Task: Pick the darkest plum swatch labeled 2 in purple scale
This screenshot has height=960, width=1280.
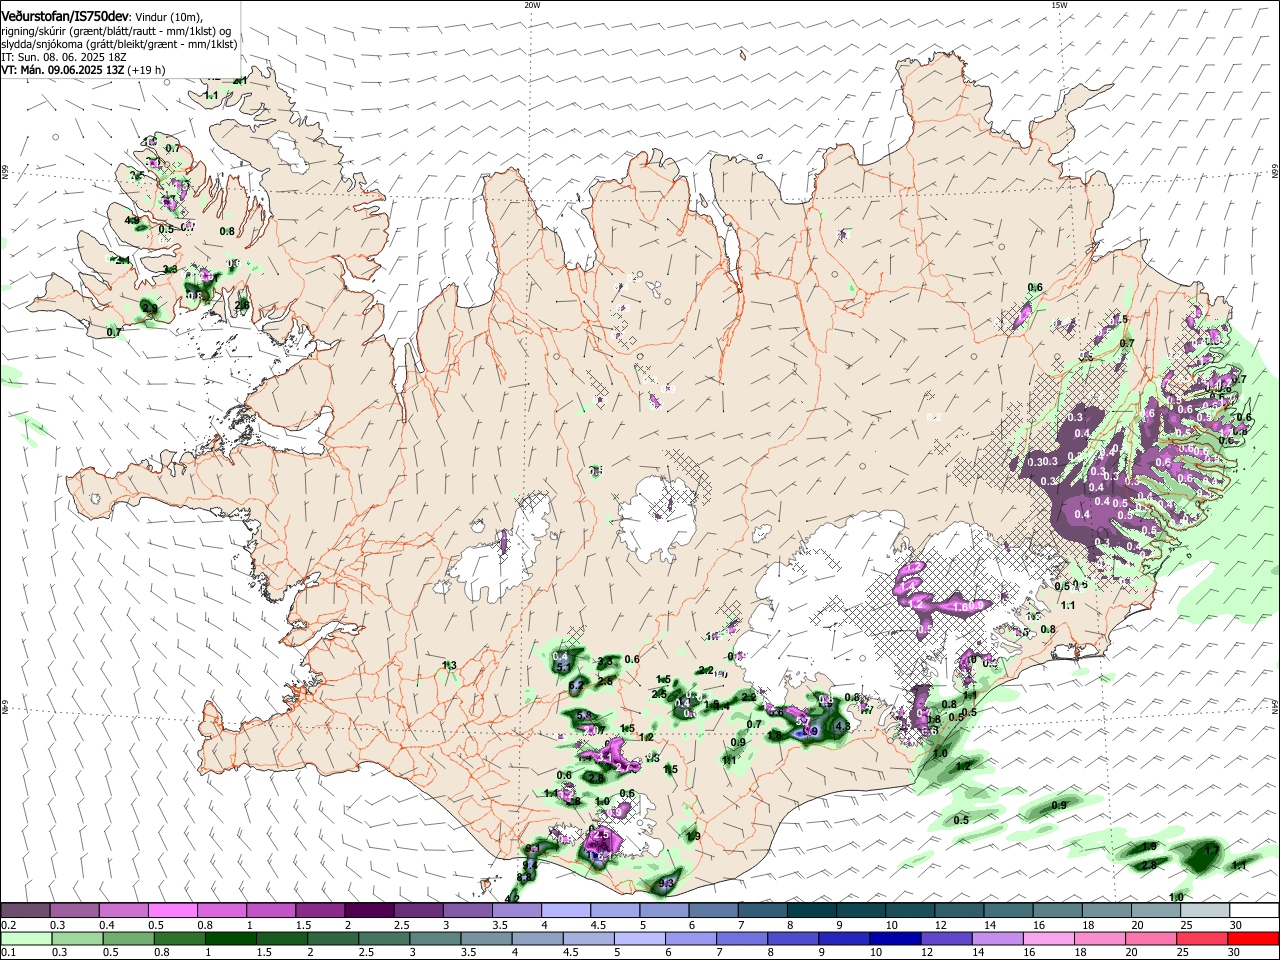Action: point(368,911)
